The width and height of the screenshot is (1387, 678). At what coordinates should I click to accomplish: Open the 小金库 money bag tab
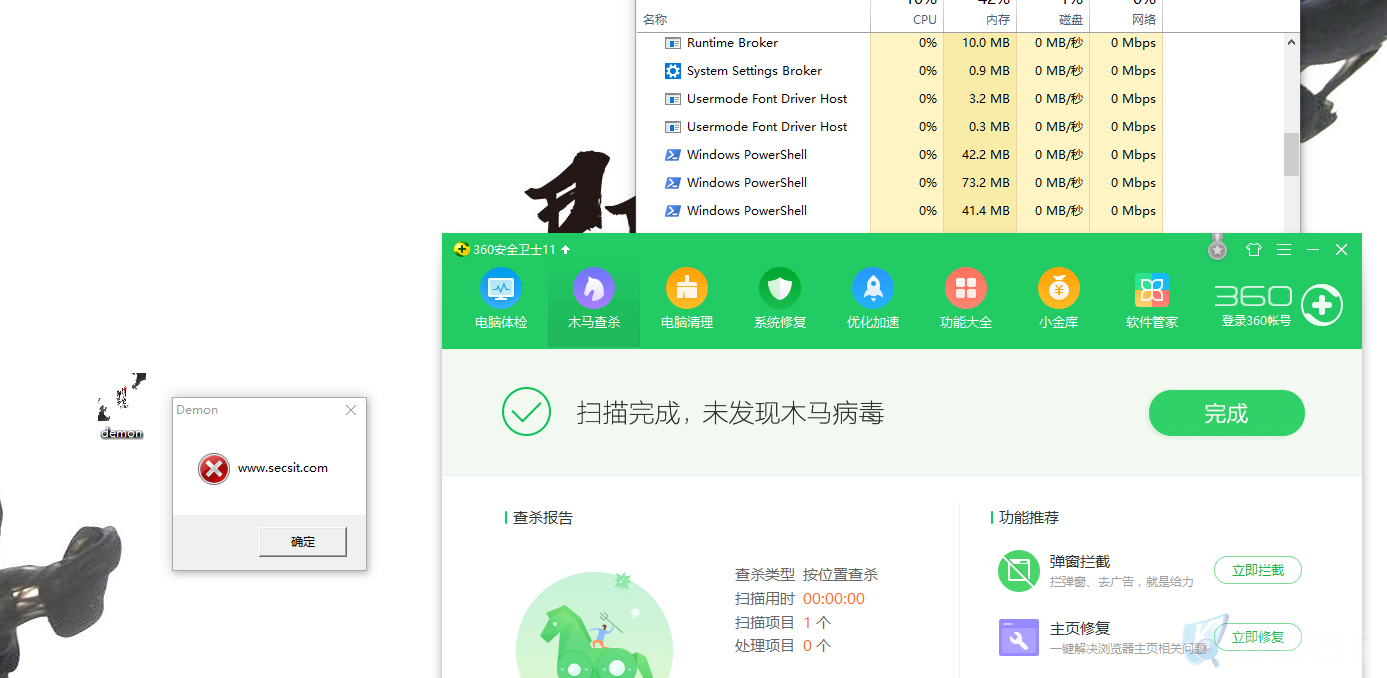1059,299
